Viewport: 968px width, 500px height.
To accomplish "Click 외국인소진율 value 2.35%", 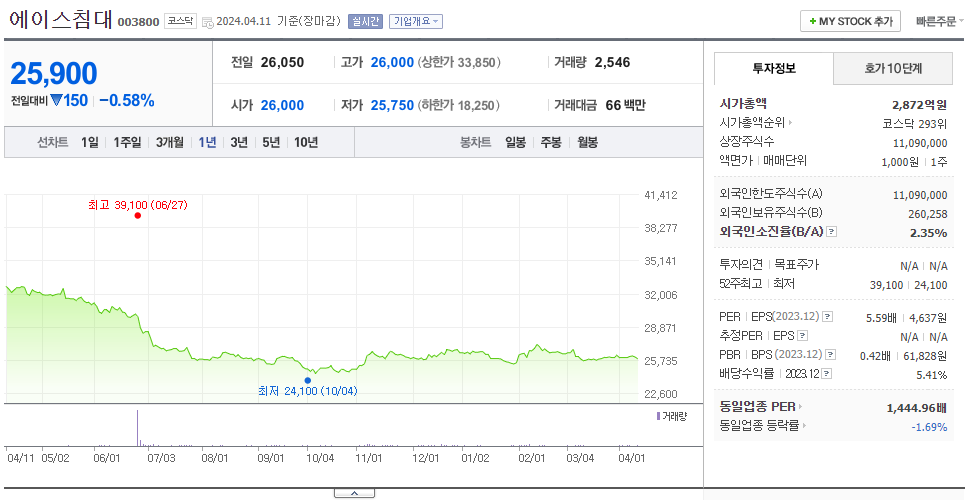I will pyautogui.click(x=928, y=233).
